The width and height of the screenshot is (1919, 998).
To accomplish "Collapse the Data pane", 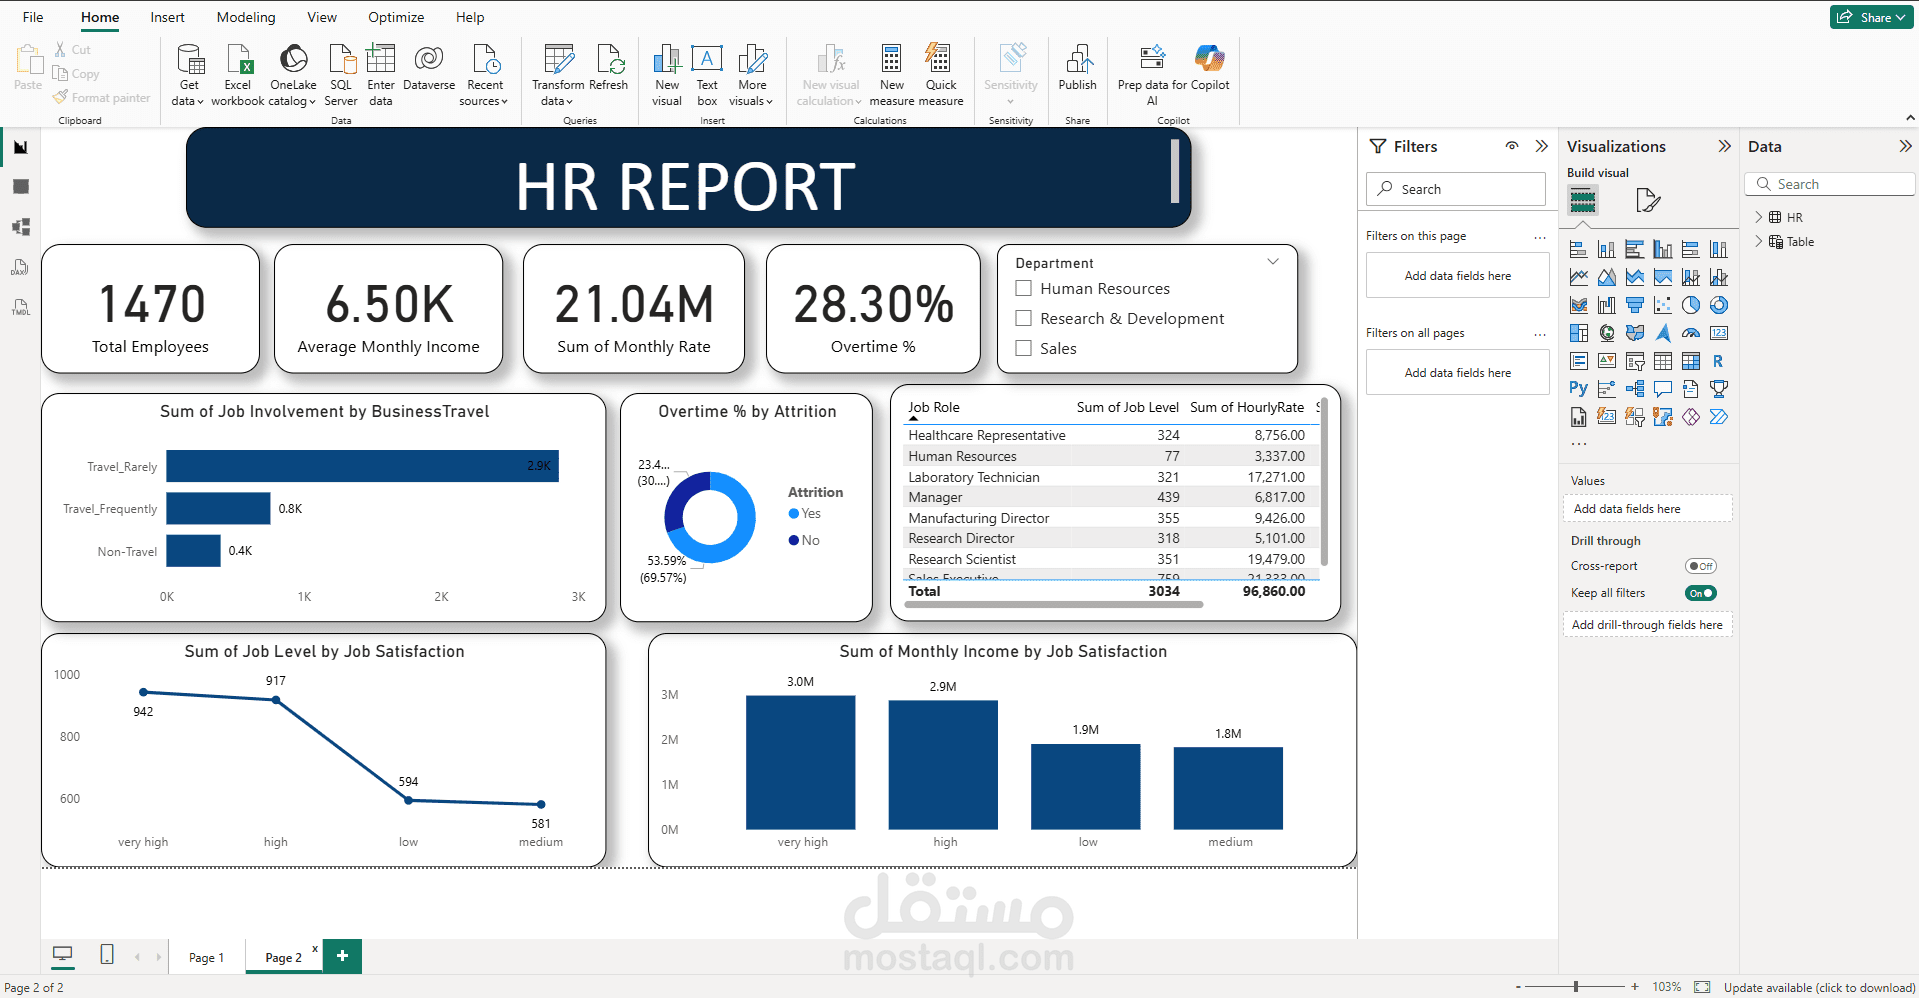I will [1906, 146].
